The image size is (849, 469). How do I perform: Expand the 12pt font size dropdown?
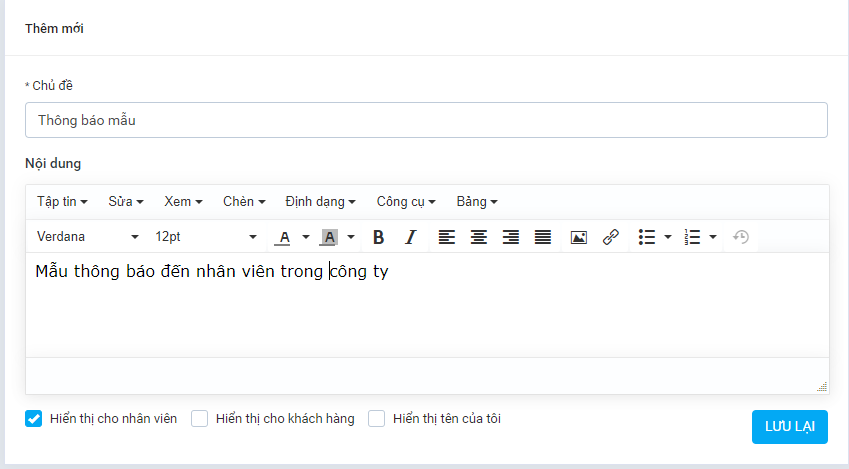(x=205, y=237)
